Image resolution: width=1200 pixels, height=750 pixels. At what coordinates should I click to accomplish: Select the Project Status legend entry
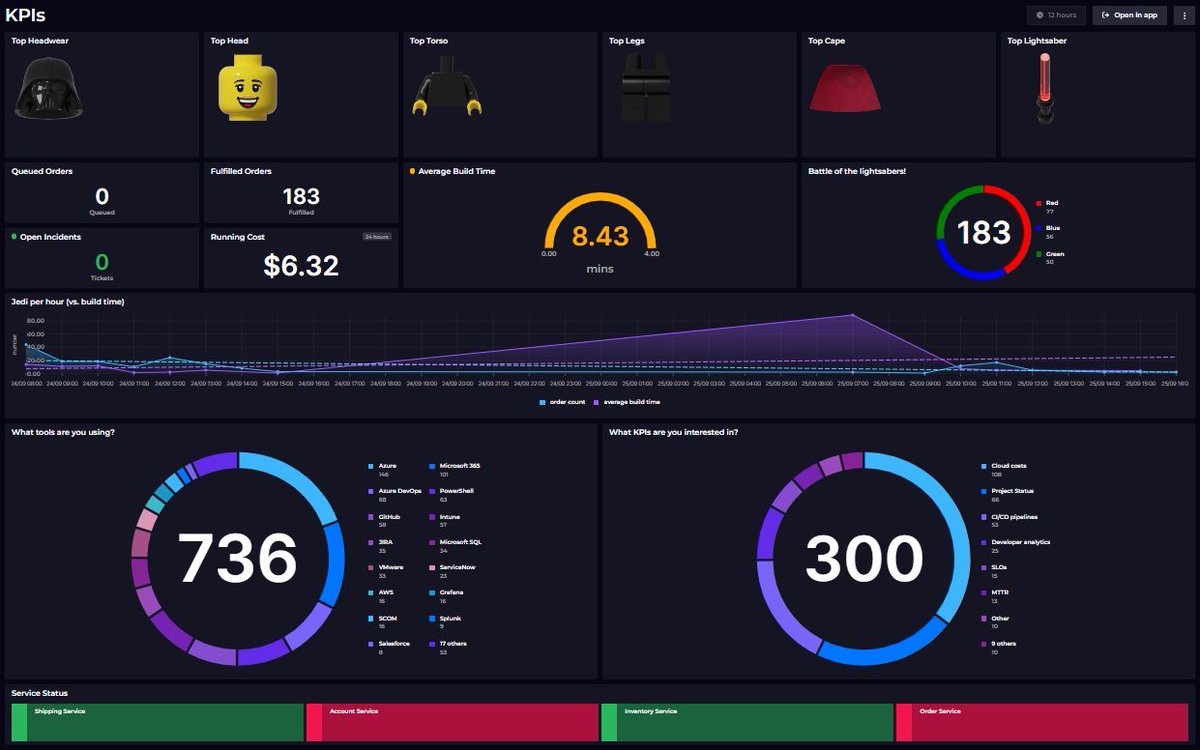pyautogui.click(x=1008, y=495)
